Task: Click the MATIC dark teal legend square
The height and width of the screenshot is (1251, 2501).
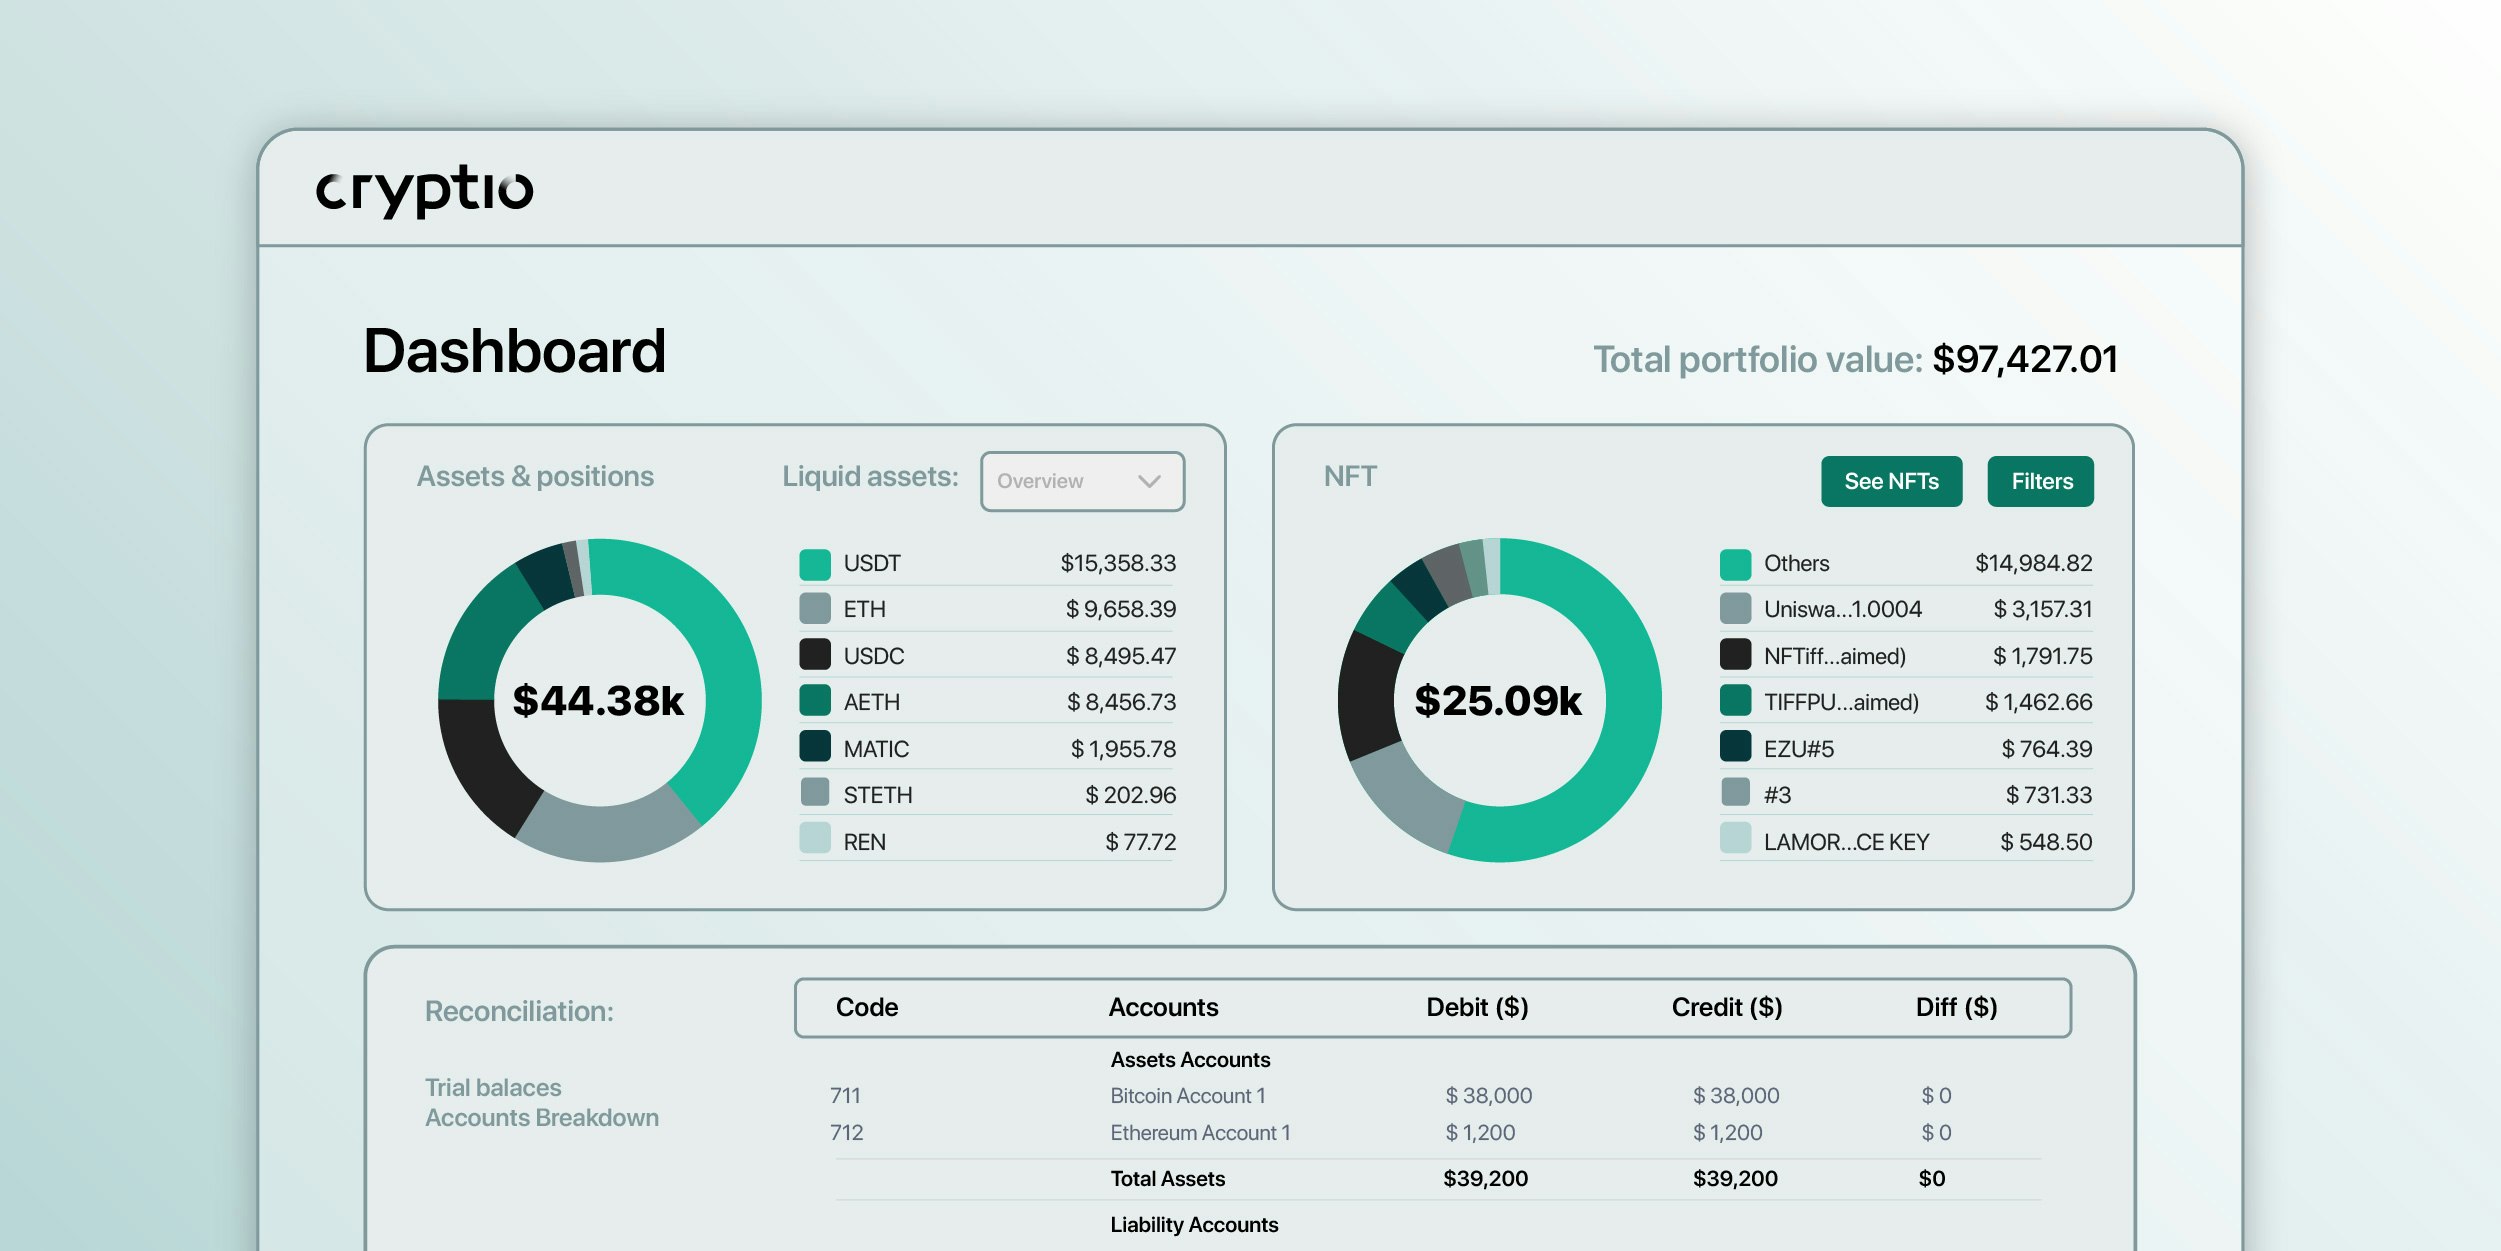Action: (x=815, y=747)
